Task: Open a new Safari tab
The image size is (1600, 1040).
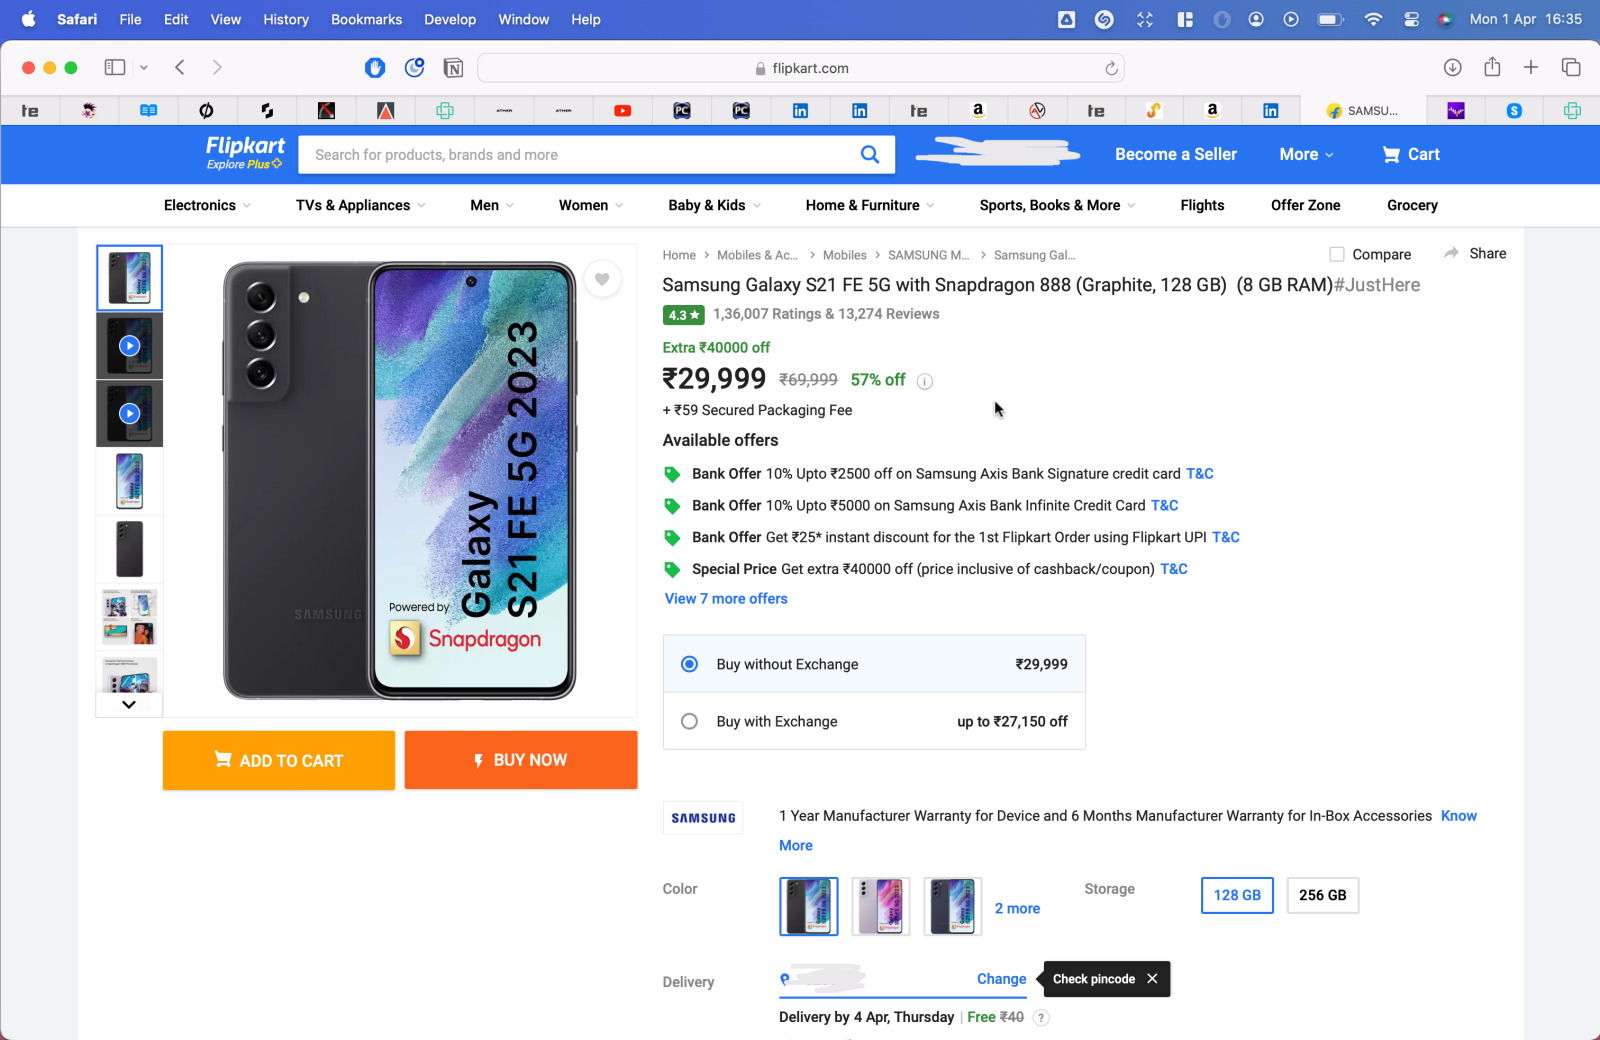Action: (x=1531, y=67)
